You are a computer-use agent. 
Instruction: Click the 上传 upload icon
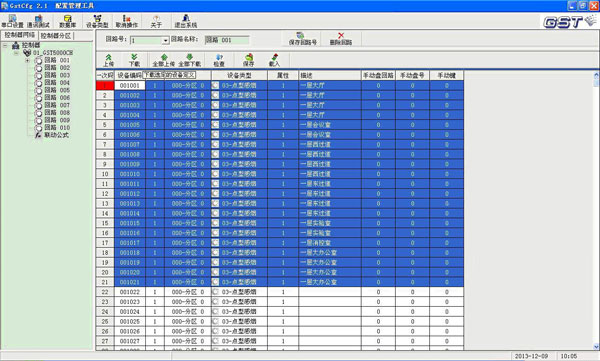tap(109, 60)
